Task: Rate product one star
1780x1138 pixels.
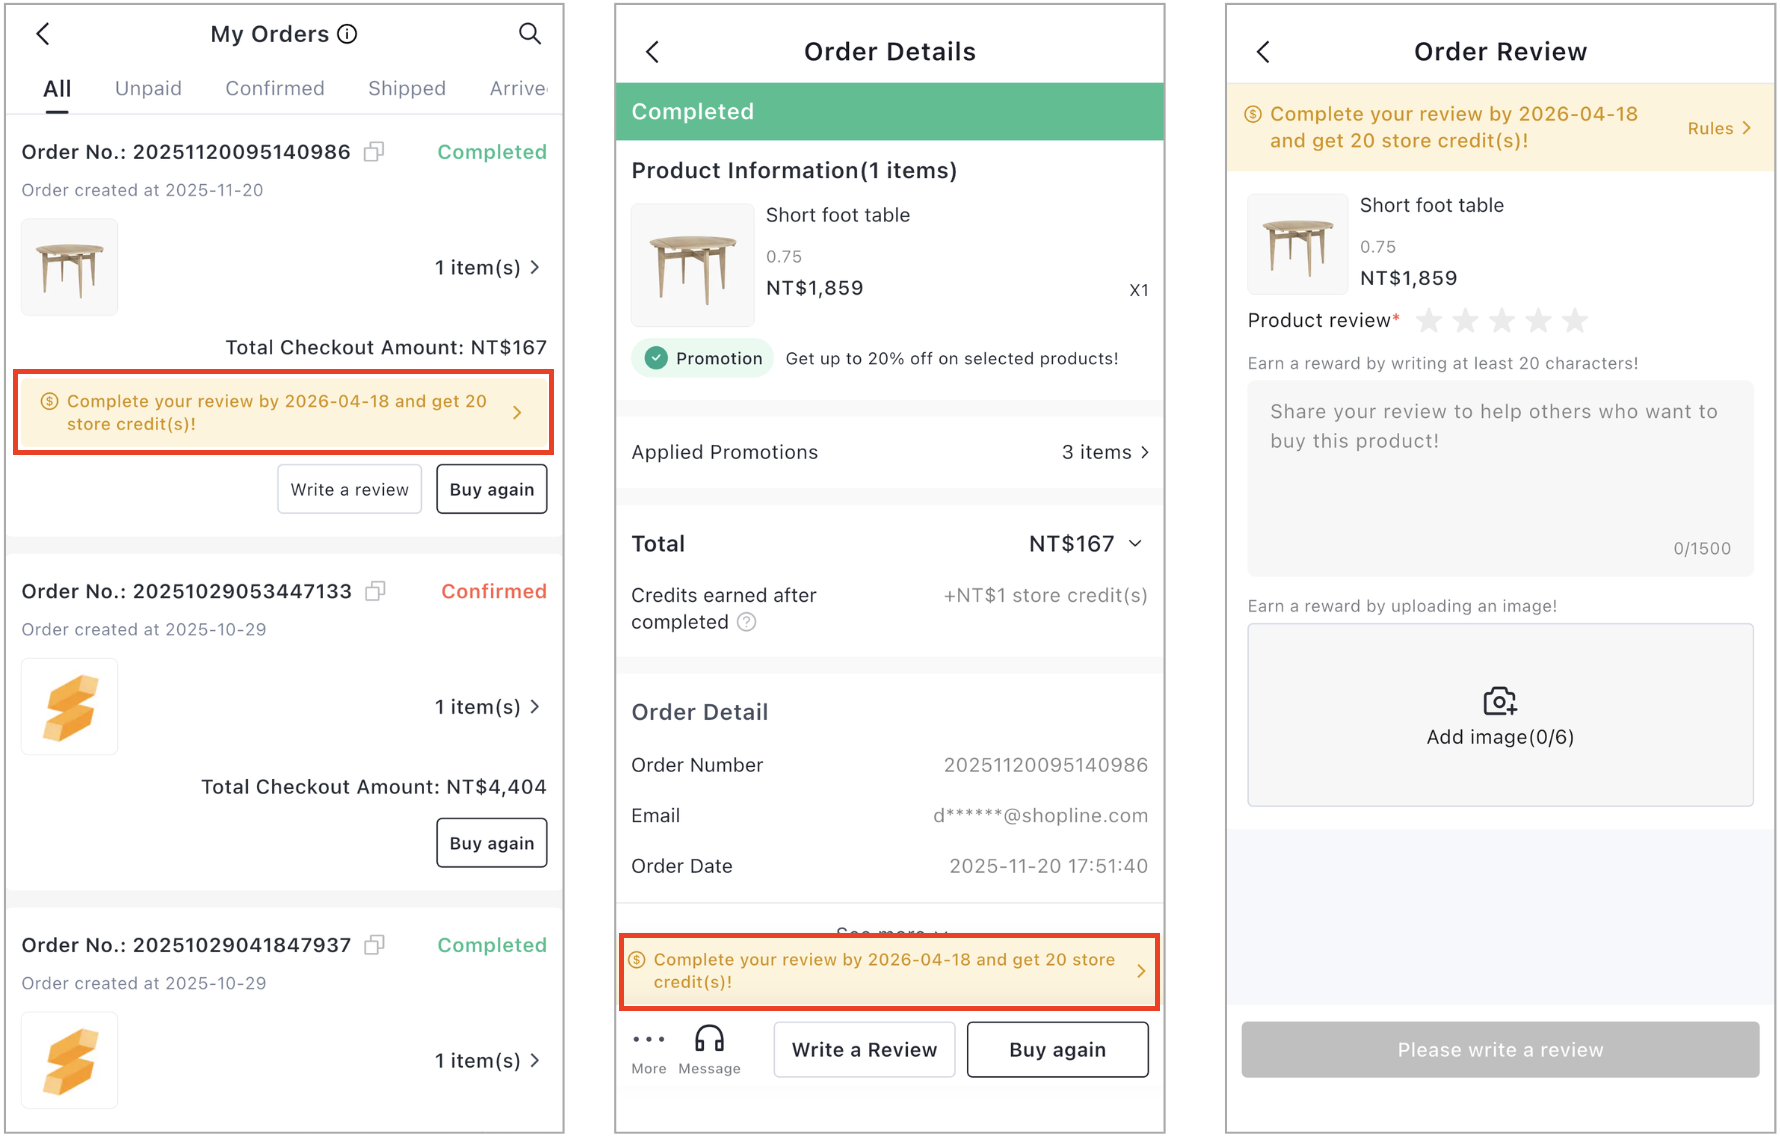Action: click(x=1429, y=321)
